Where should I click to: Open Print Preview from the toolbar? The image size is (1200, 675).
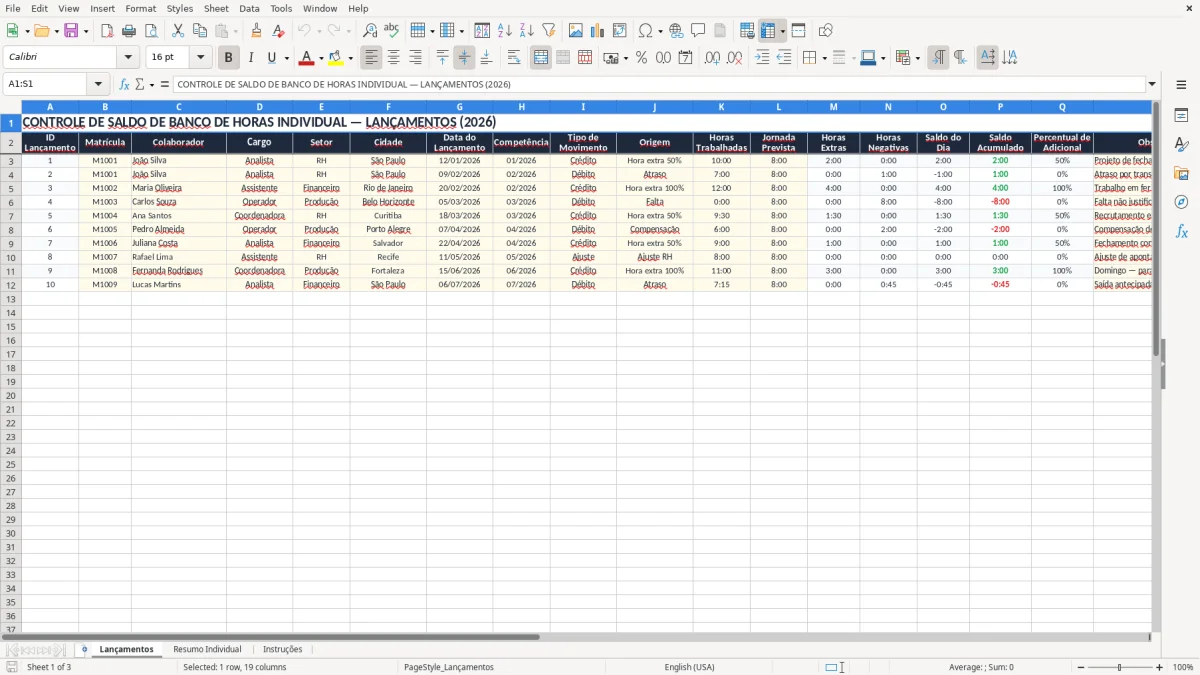(151, 31)
